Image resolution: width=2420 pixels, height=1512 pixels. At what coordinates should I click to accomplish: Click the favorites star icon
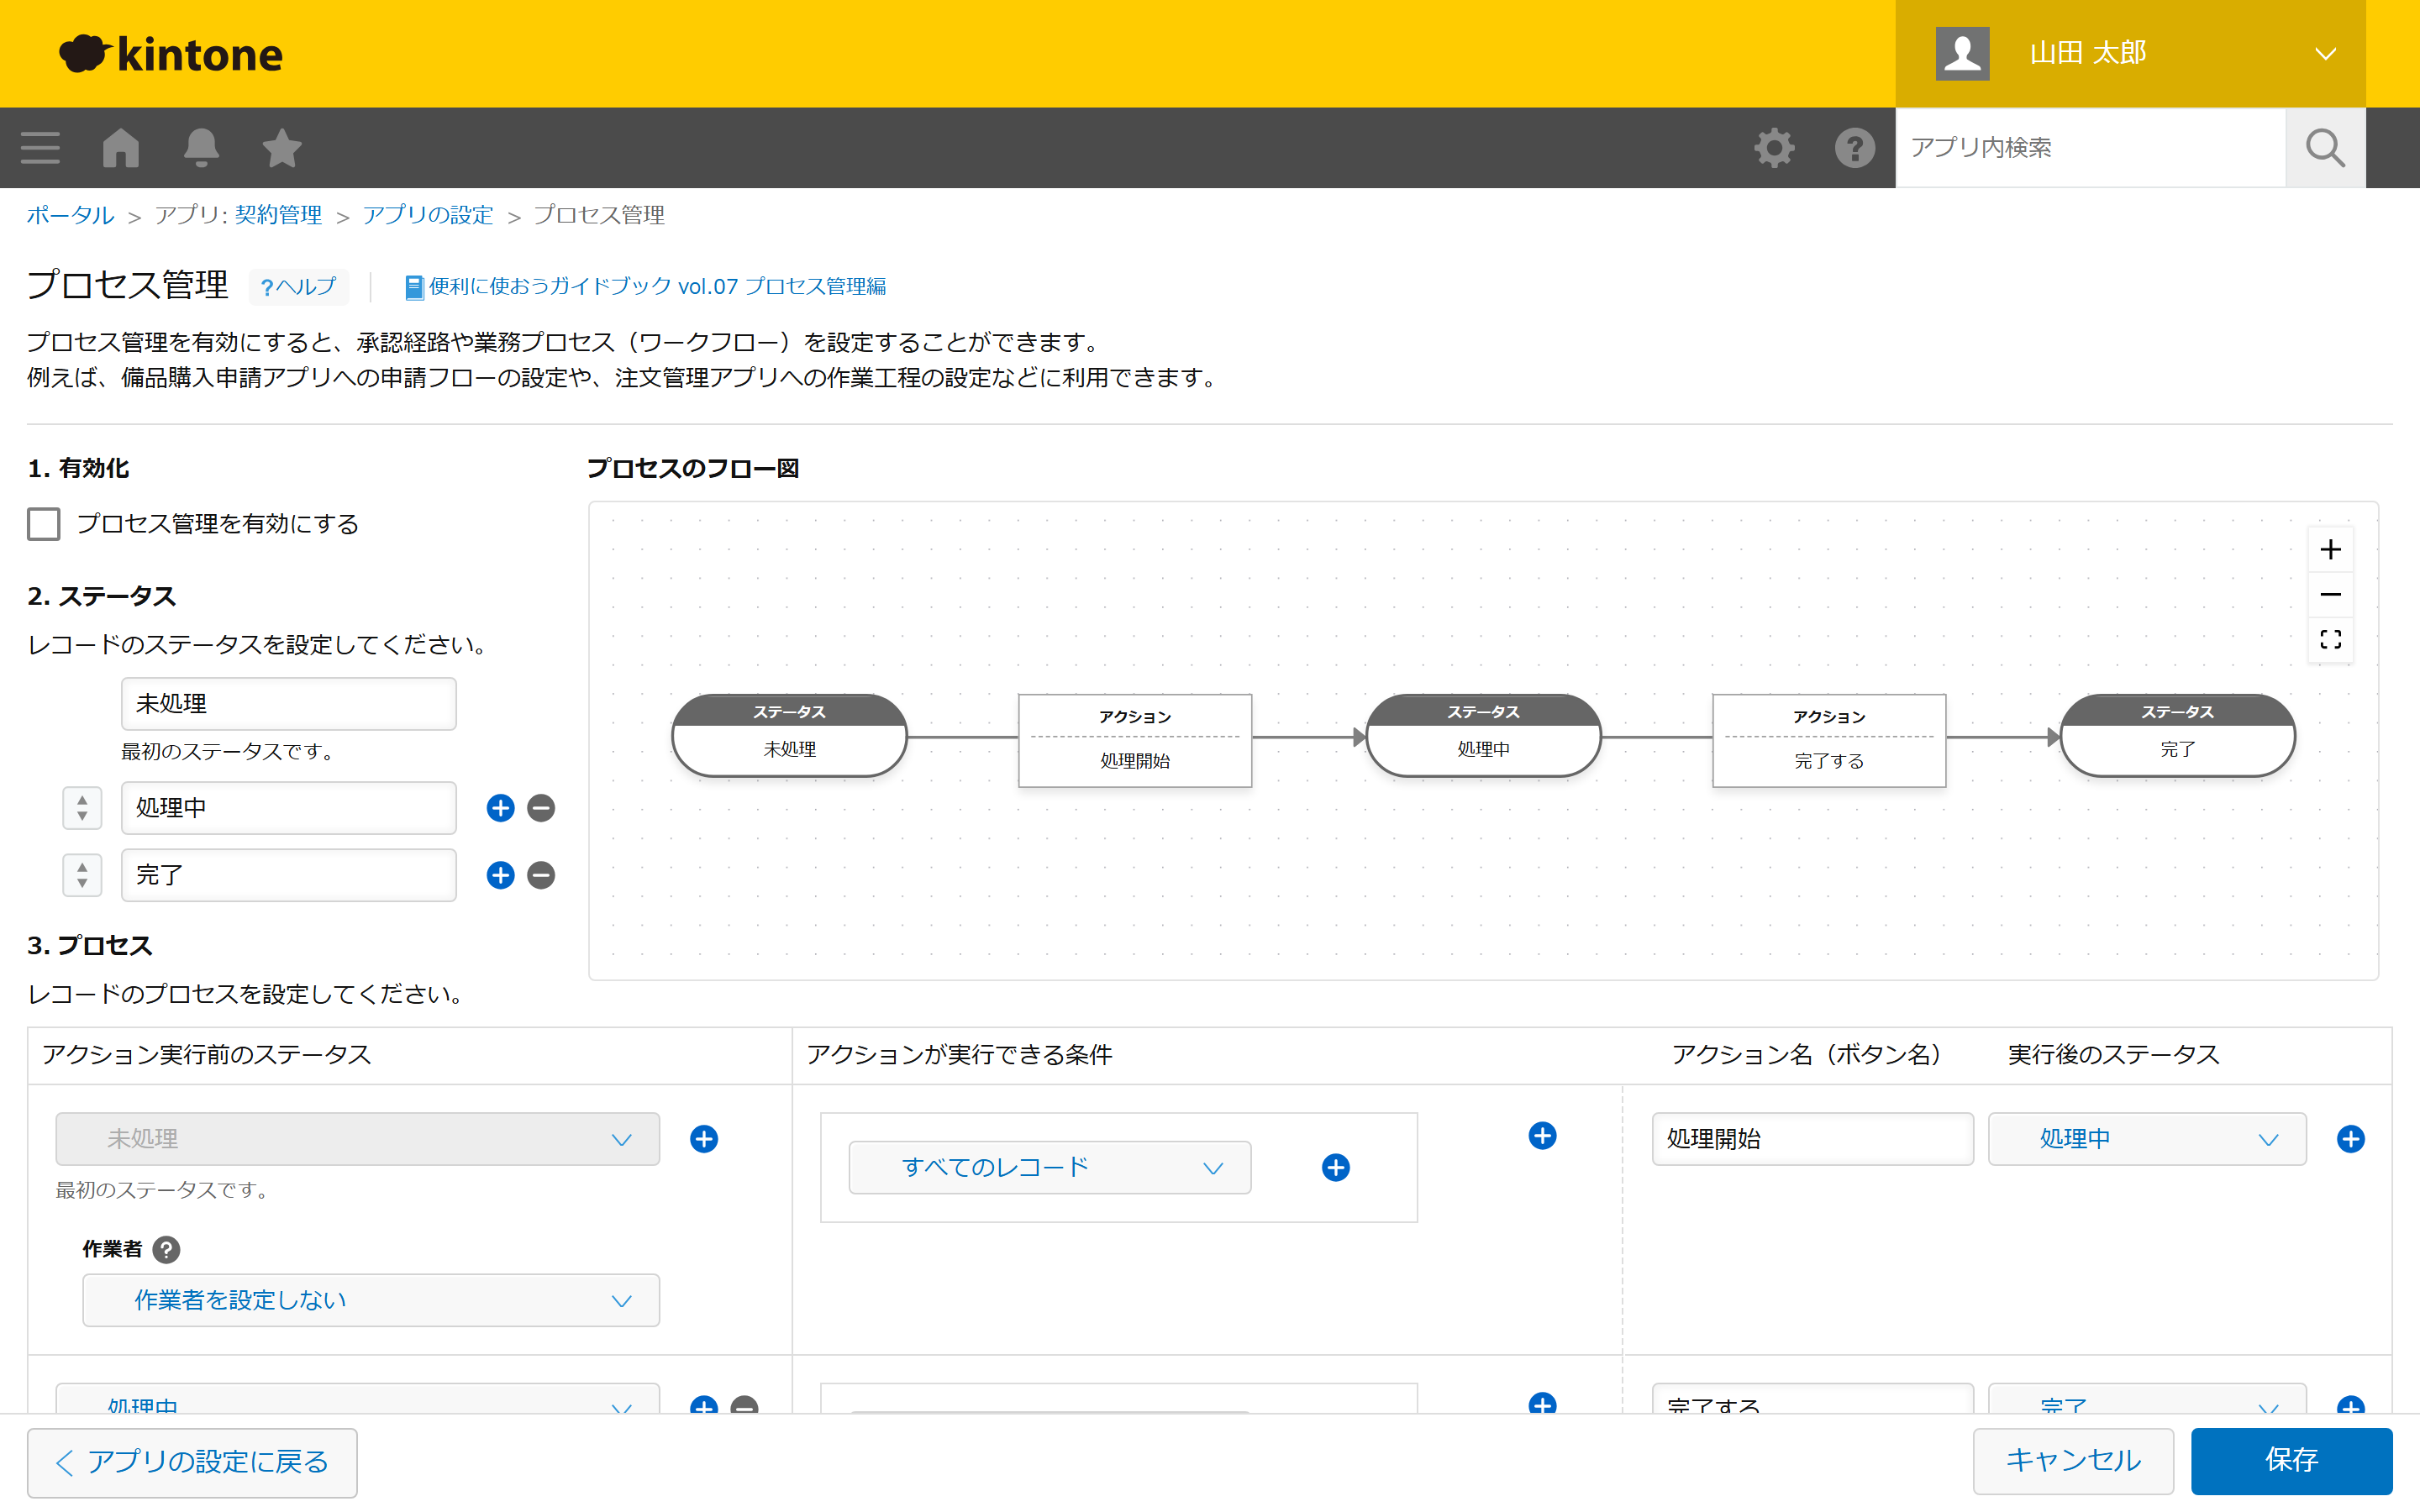282,148
